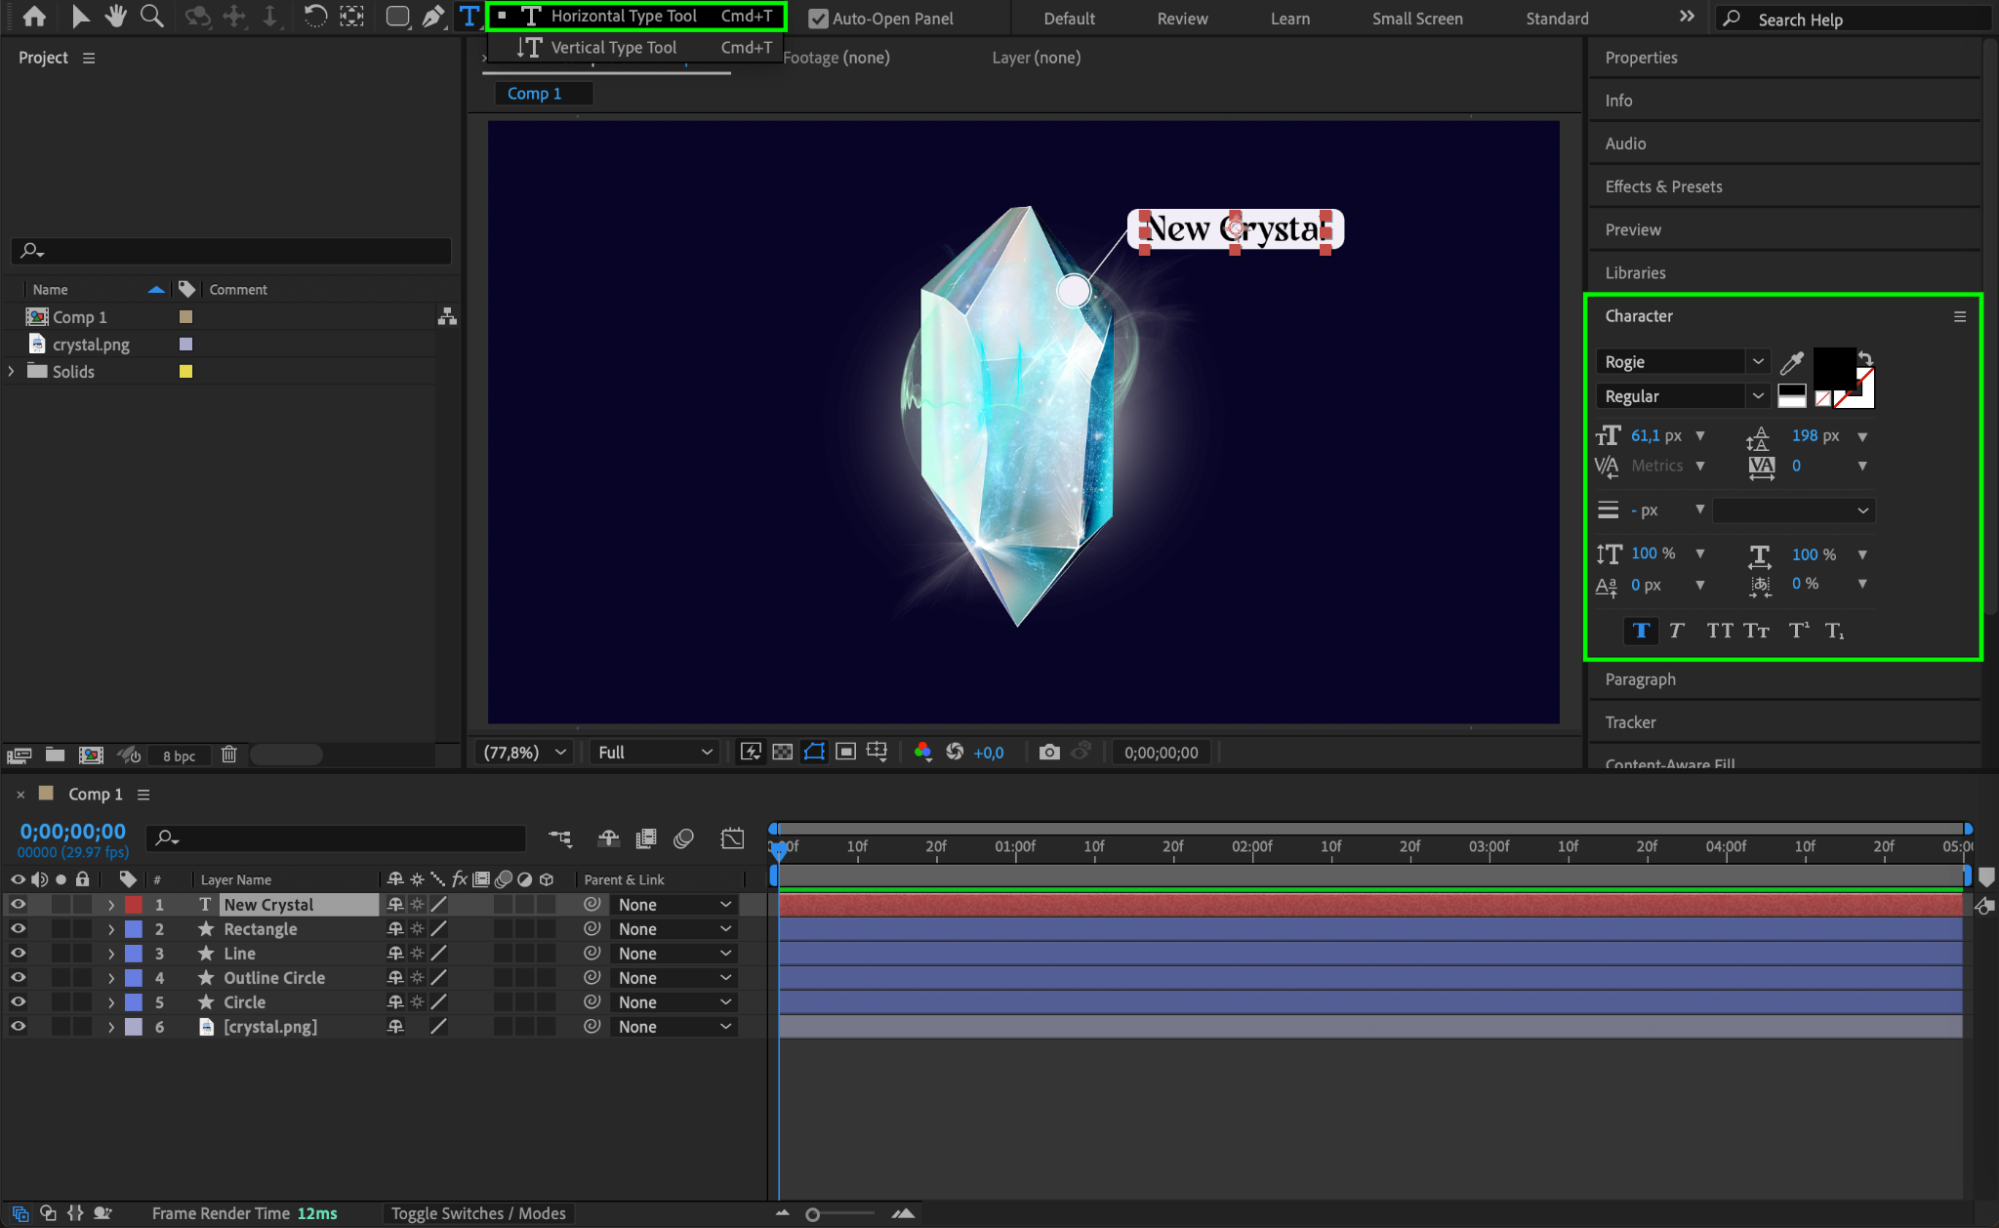The width and height of the screenshot is (1999, 1228).
Task: Hide the New Crystal layer
Action: tap(18, 904)
